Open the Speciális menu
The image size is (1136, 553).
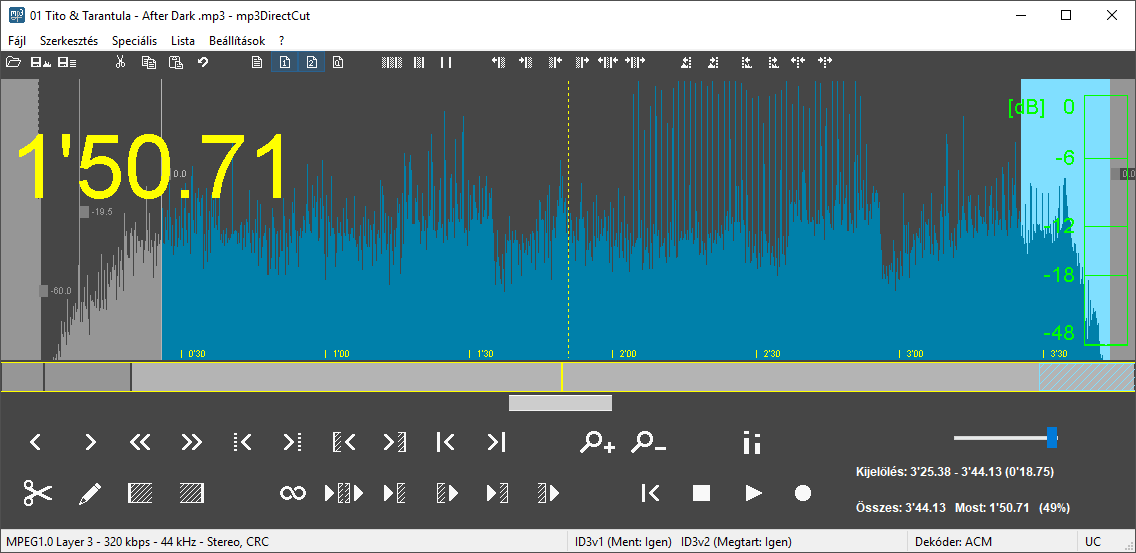pyautogui.click(x=135, y=41)
